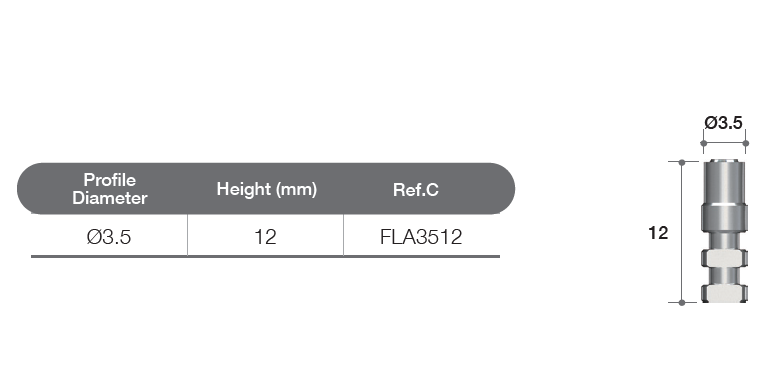Click the Height (mm) column header
778x376 pixels.
(266, 189)
